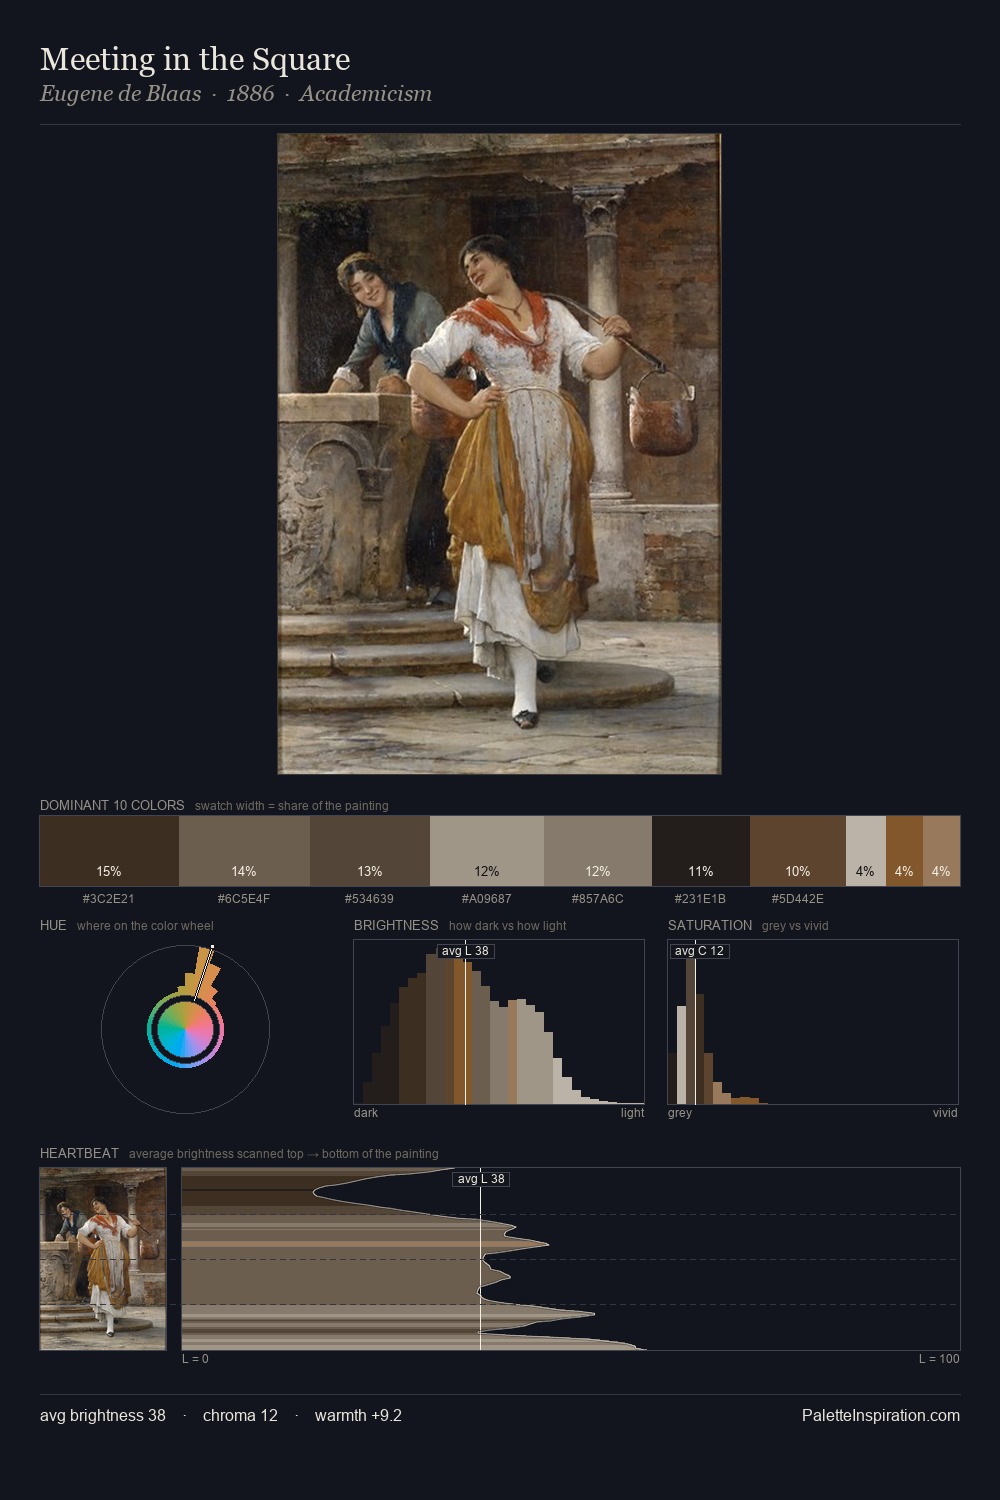Click 'grey vs vivid' caption

click(x=795, y=926)
